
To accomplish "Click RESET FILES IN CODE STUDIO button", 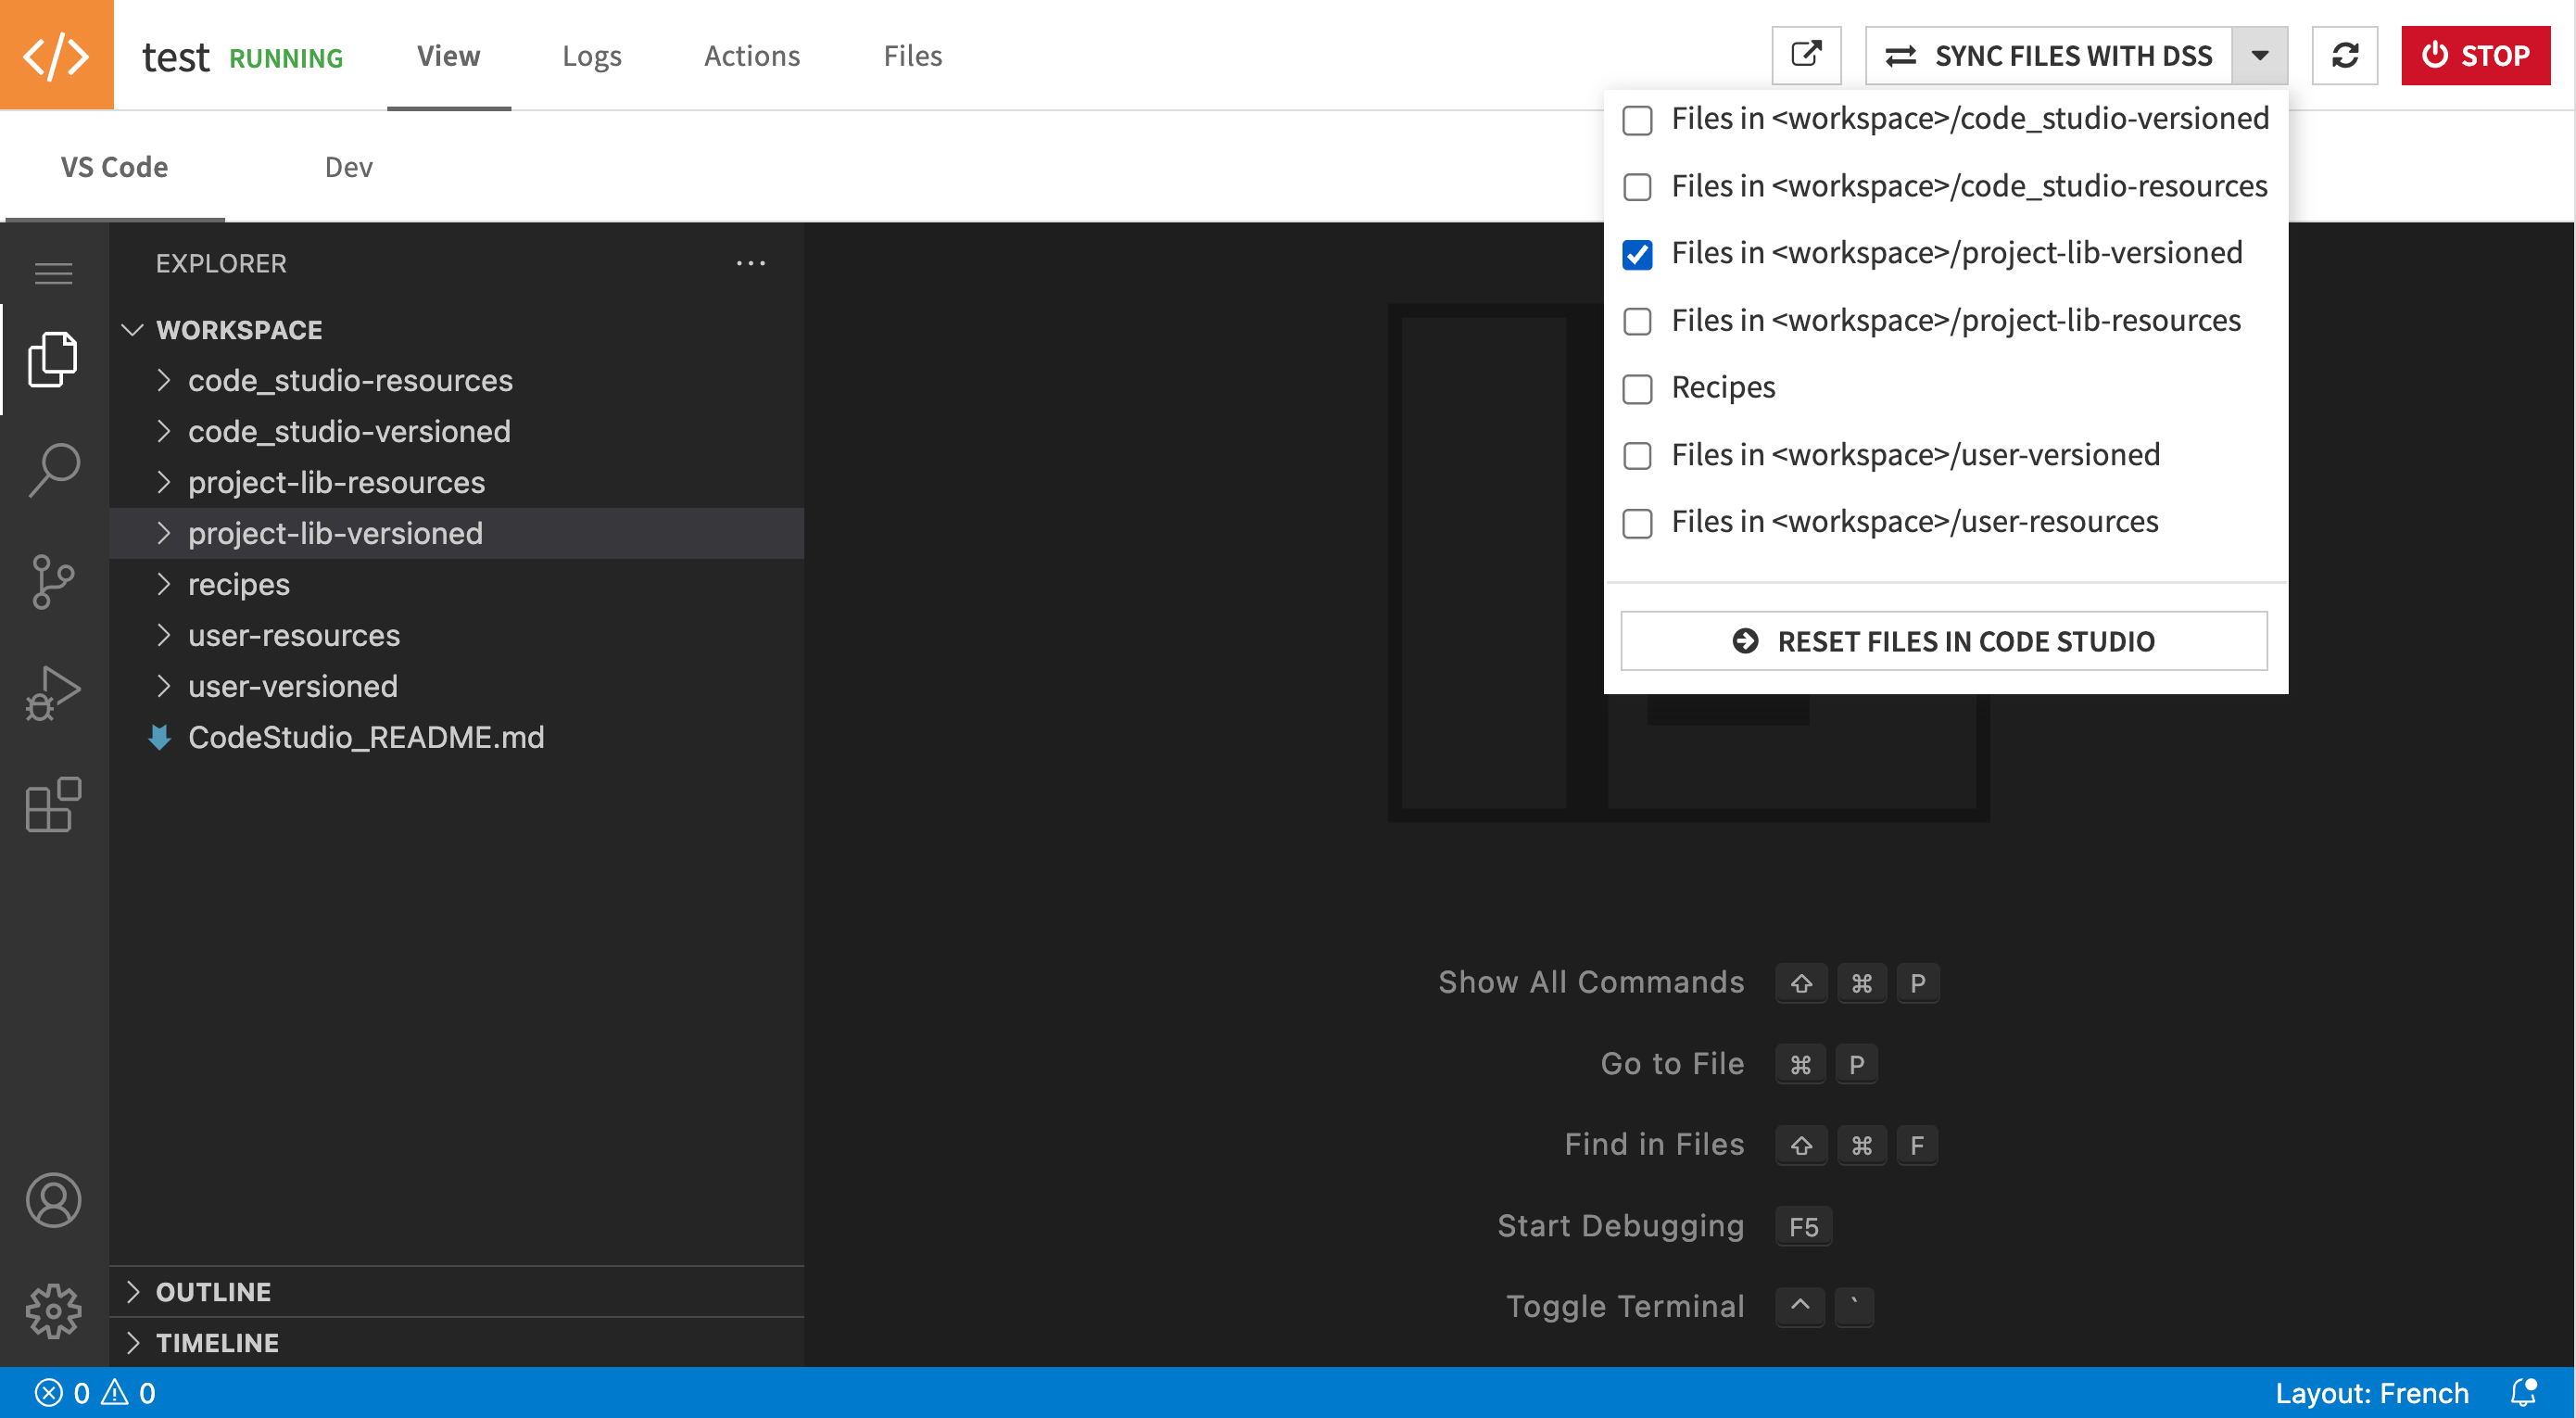I will point(1942,639).
